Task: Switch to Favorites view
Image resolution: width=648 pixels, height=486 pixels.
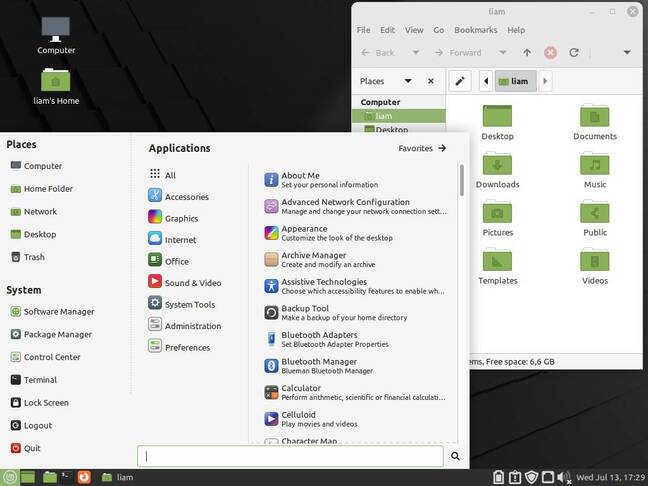Action: click(422, 148)
